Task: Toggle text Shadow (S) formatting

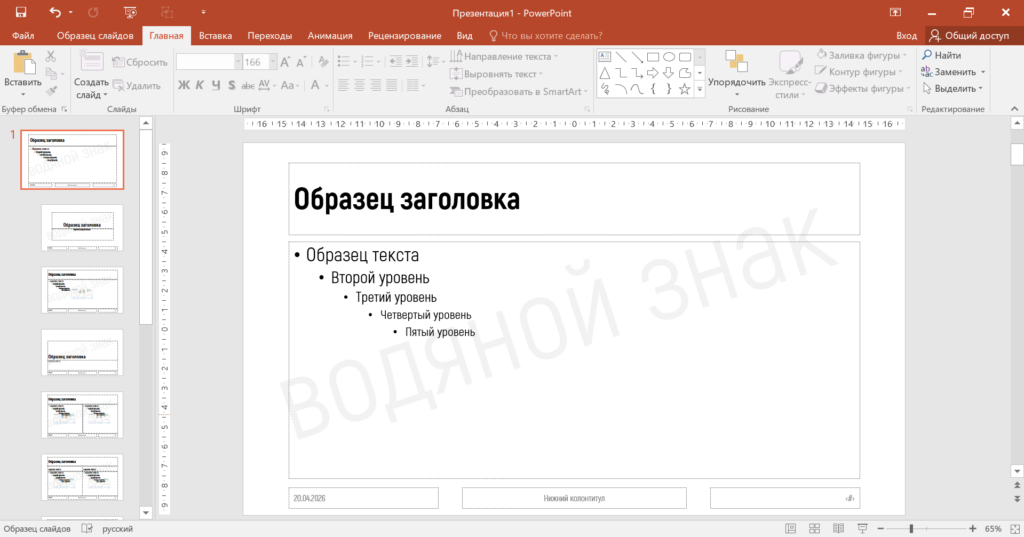Action: click(x=232, y=85)
